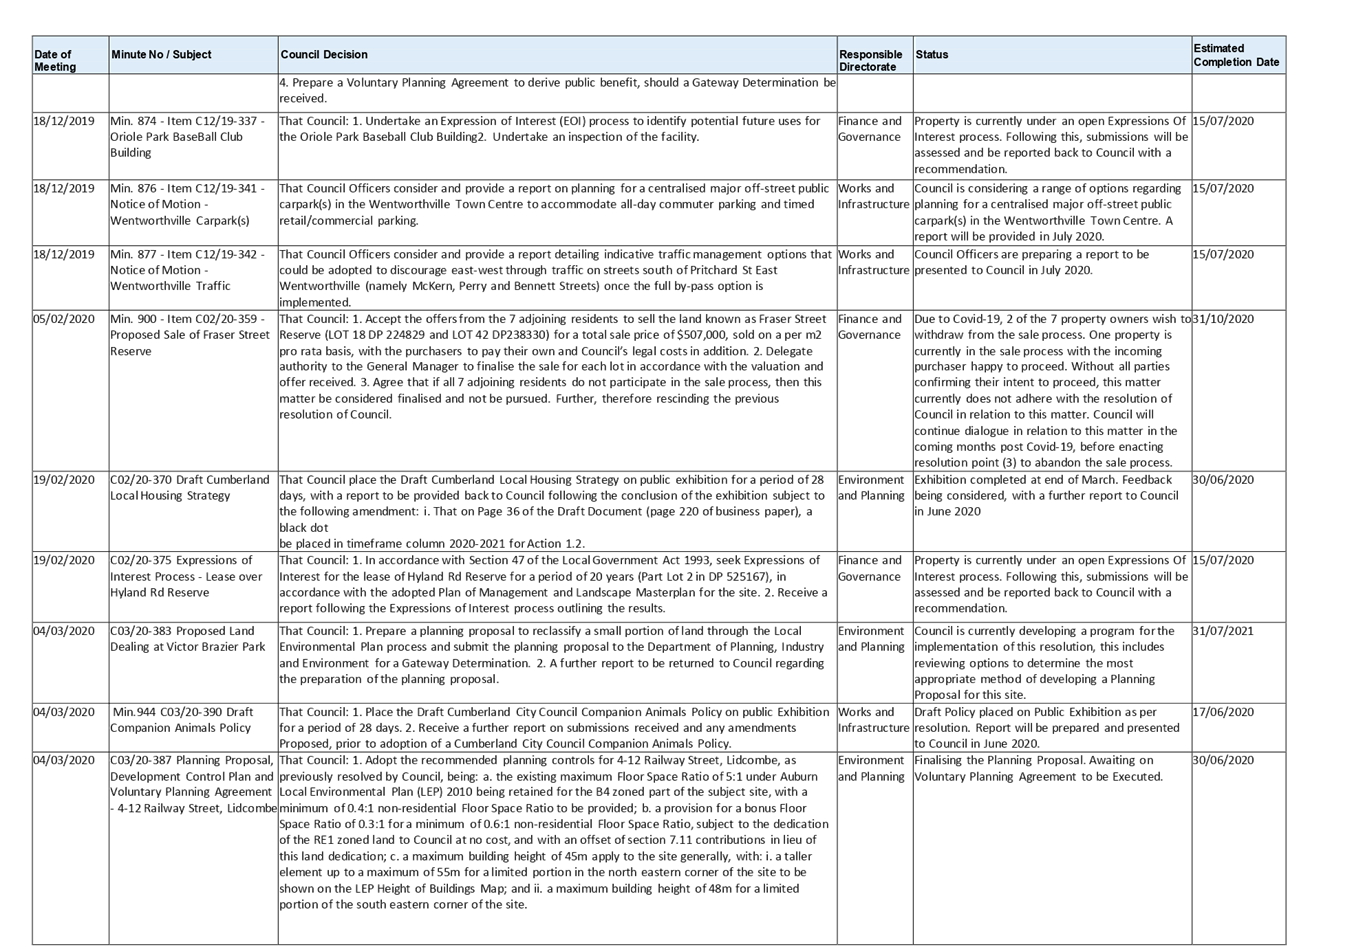
Task: Click 'C03/20-387 Planning Proposal' subject
Action: click(x=193, y=785)
